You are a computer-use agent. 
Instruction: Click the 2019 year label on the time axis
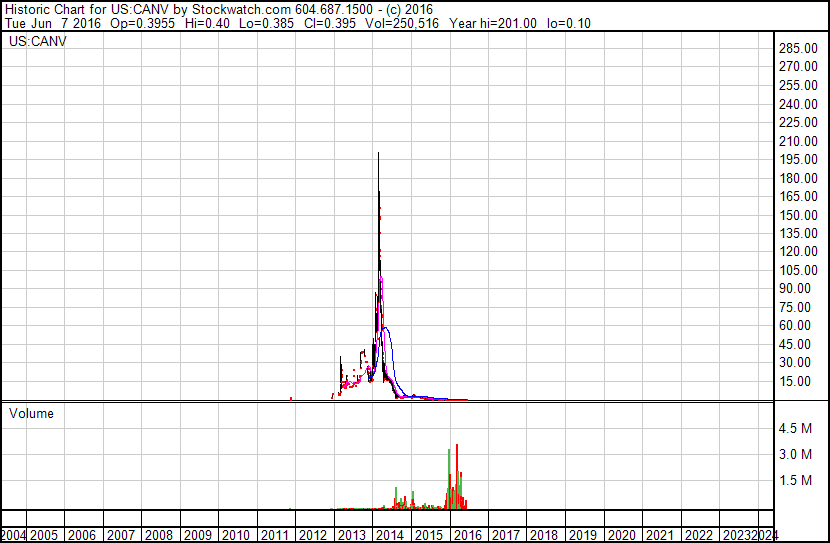pyautogui.click(x=583, y=536)
